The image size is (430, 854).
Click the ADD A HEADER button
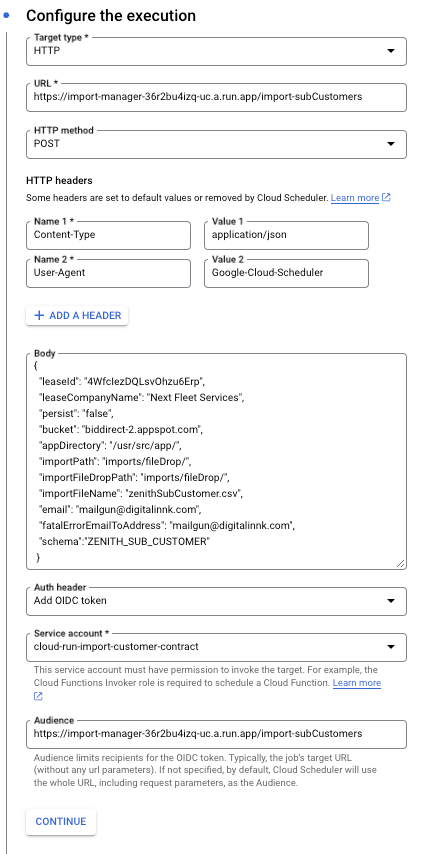(77, 315)
